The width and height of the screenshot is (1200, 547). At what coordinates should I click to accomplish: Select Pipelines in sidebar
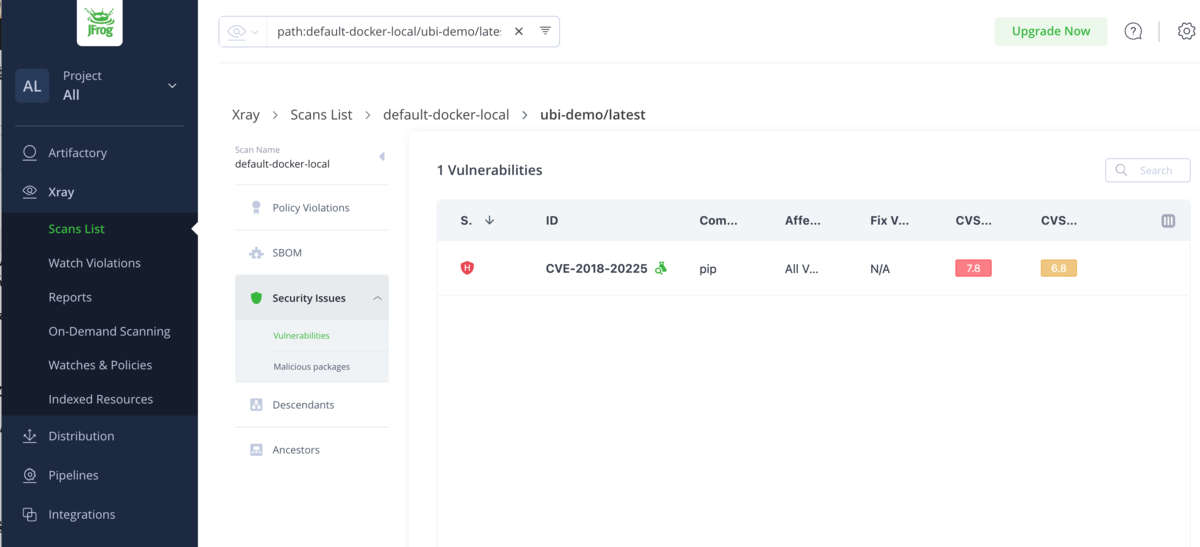pos(74,475)
